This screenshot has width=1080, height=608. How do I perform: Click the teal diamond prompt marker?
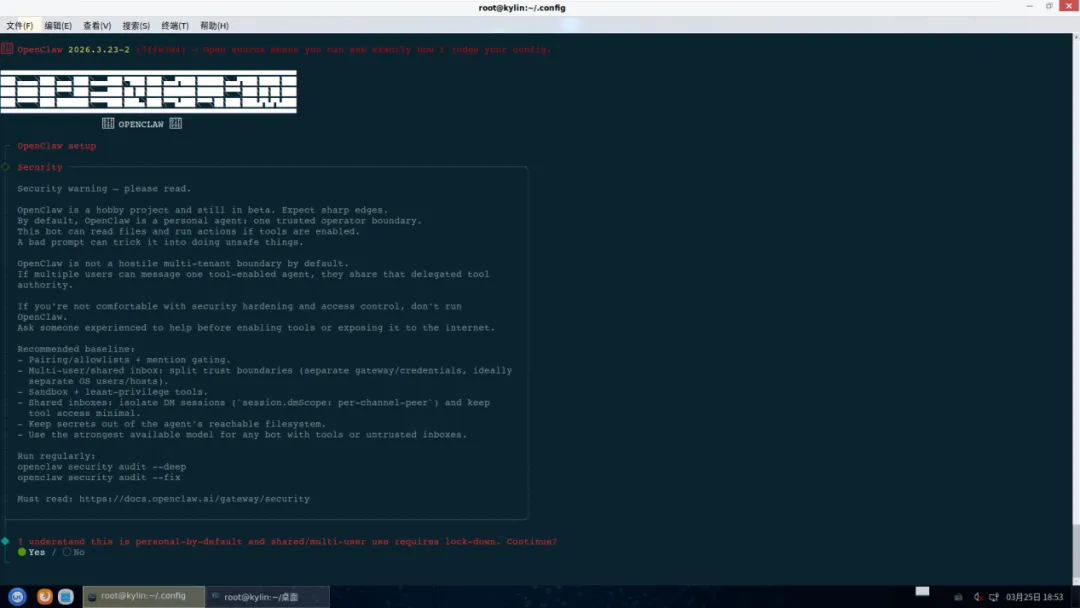(x=6, y=541)
